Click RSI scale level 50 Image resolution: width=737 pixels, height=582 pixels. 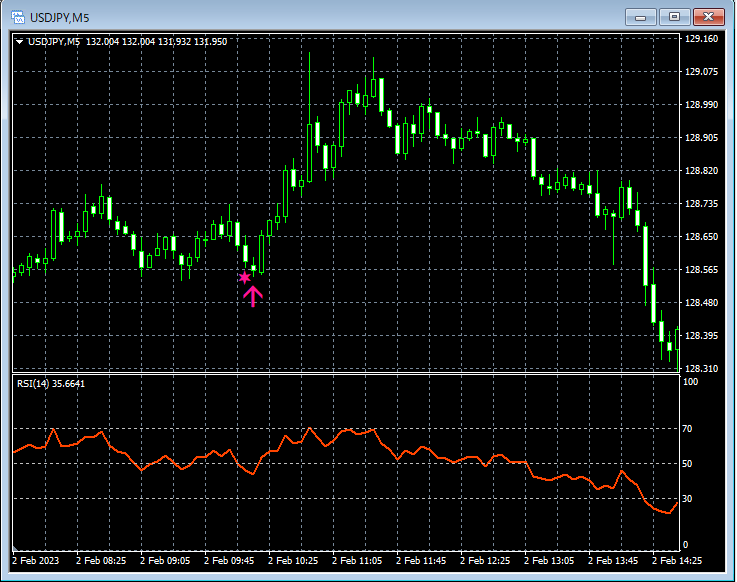687,464
